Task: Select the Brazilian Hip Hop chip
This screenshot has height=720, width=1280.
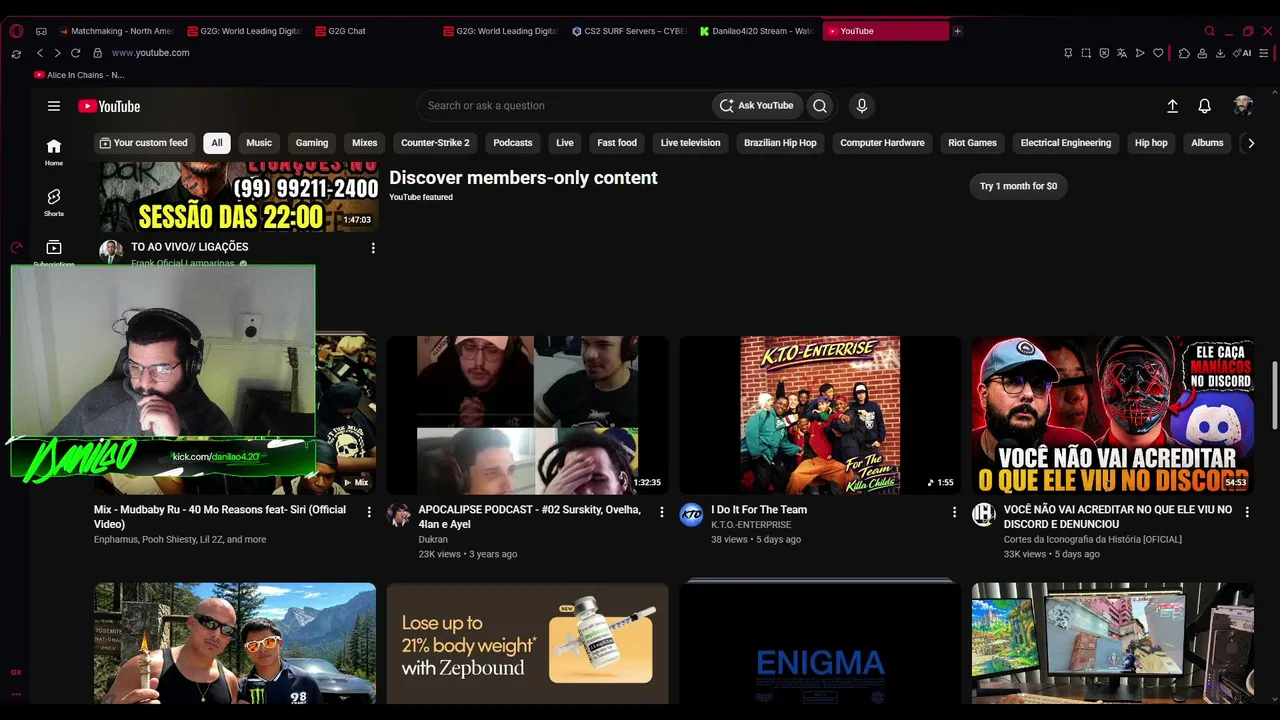Action: click(780, 143)
